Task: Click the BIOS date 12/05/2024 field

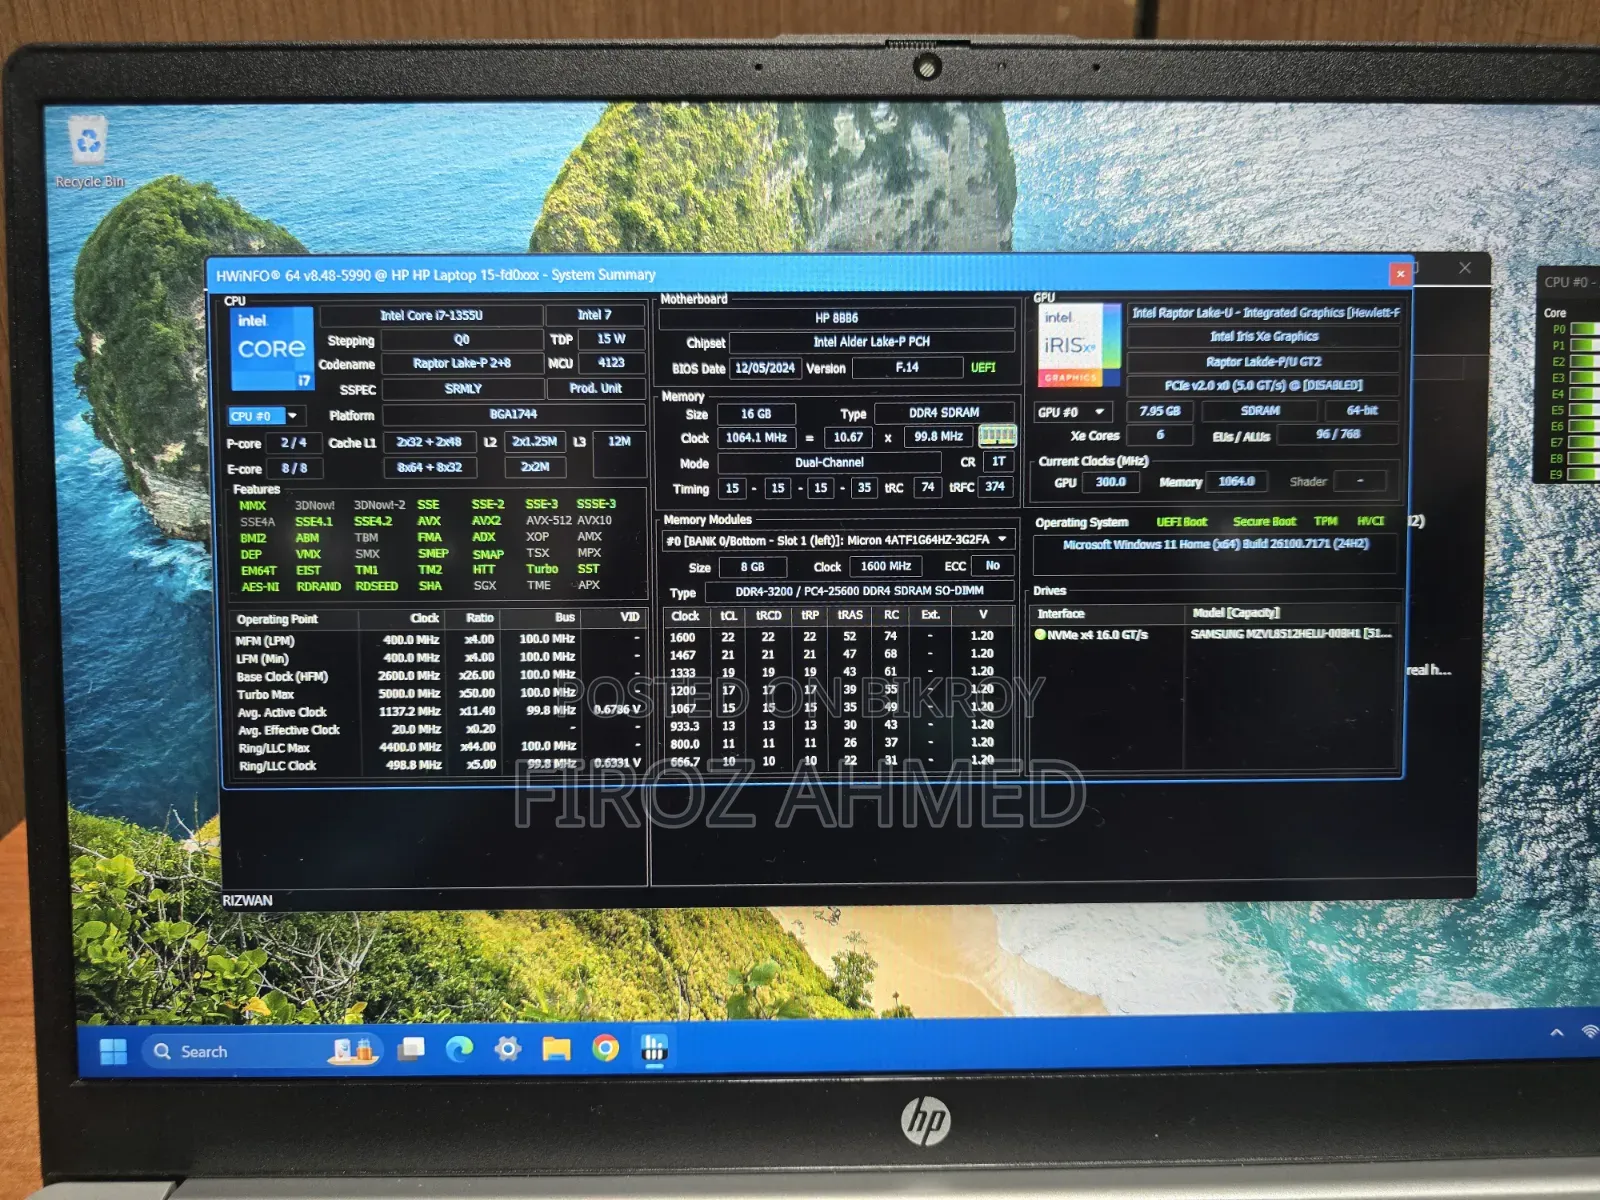Action: click(x=765, y=368)
